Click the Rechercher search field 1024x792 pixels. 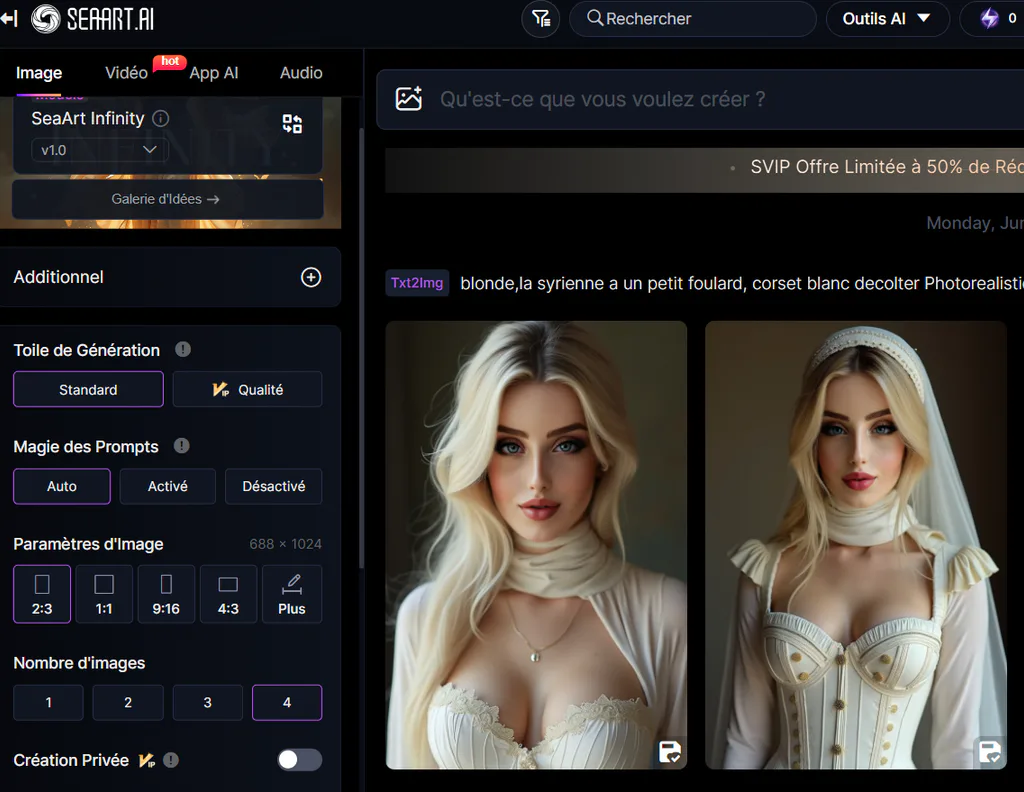coord(693,19)
